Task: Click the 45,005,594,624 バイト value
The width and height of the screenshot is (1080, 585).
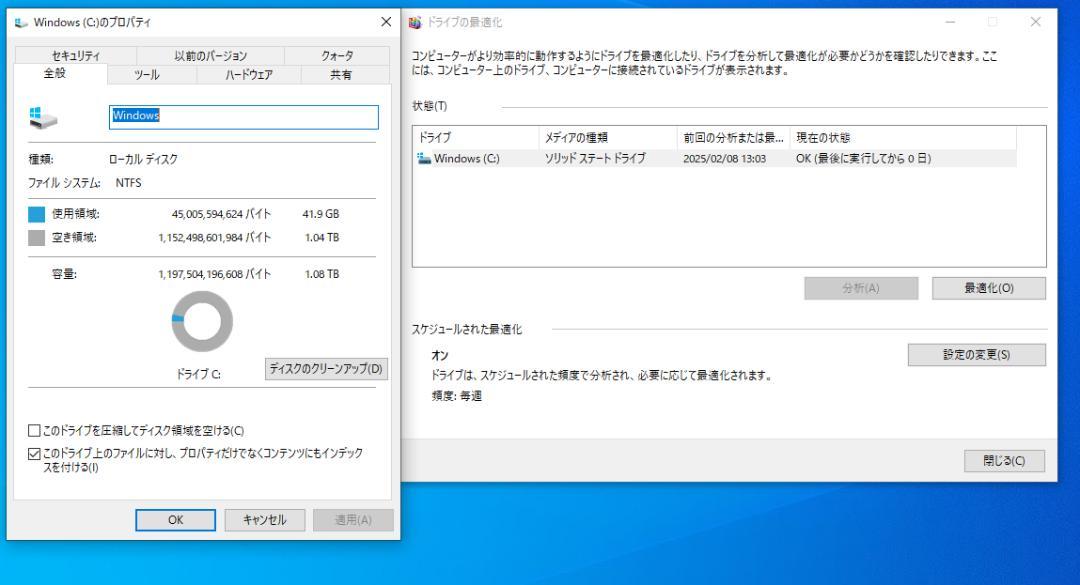Action: [x=221, y=214]
